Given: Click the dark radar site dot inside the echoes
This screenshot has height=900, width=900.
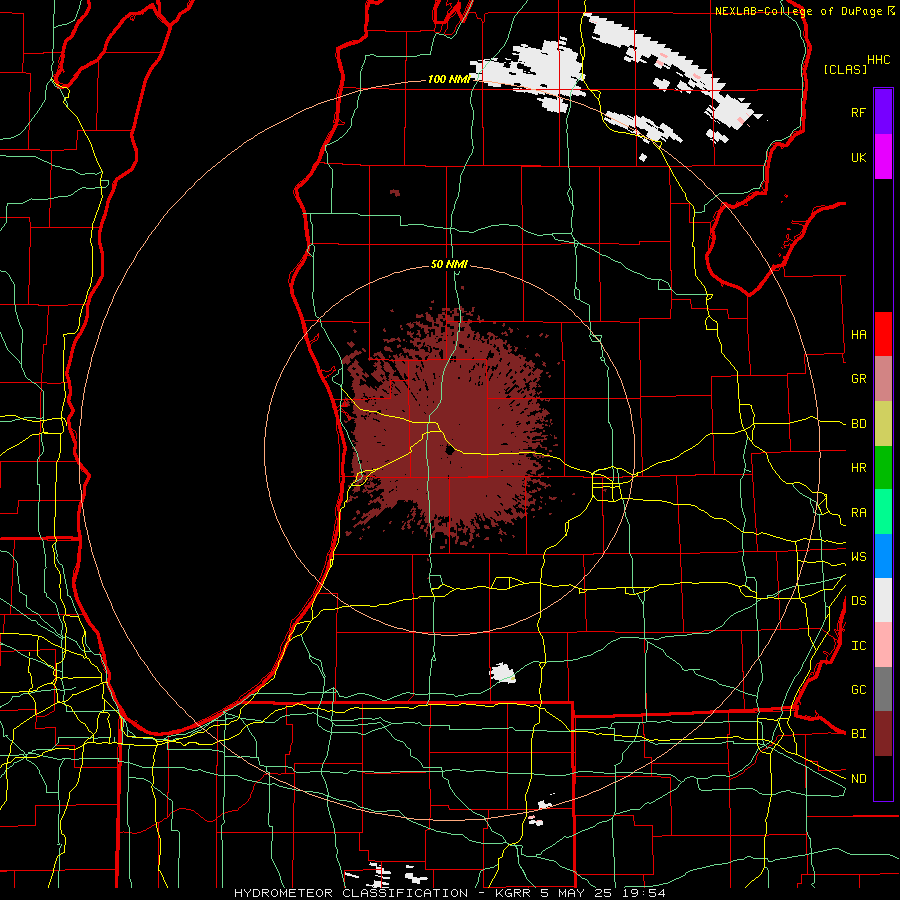Looking at the screenshot, I should point(449,450).
